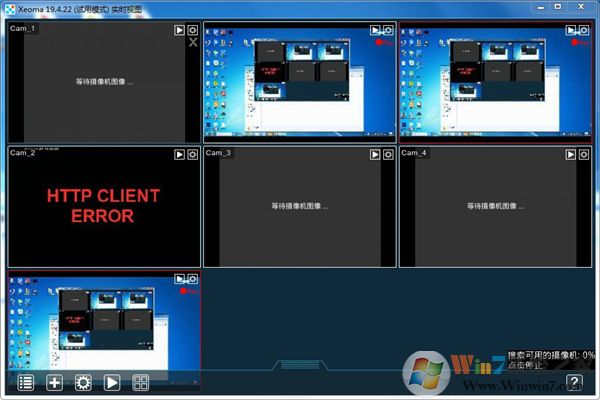Click Cam_4 play archive icon
Screen dimensions: 600x400
tap(571, 155)
